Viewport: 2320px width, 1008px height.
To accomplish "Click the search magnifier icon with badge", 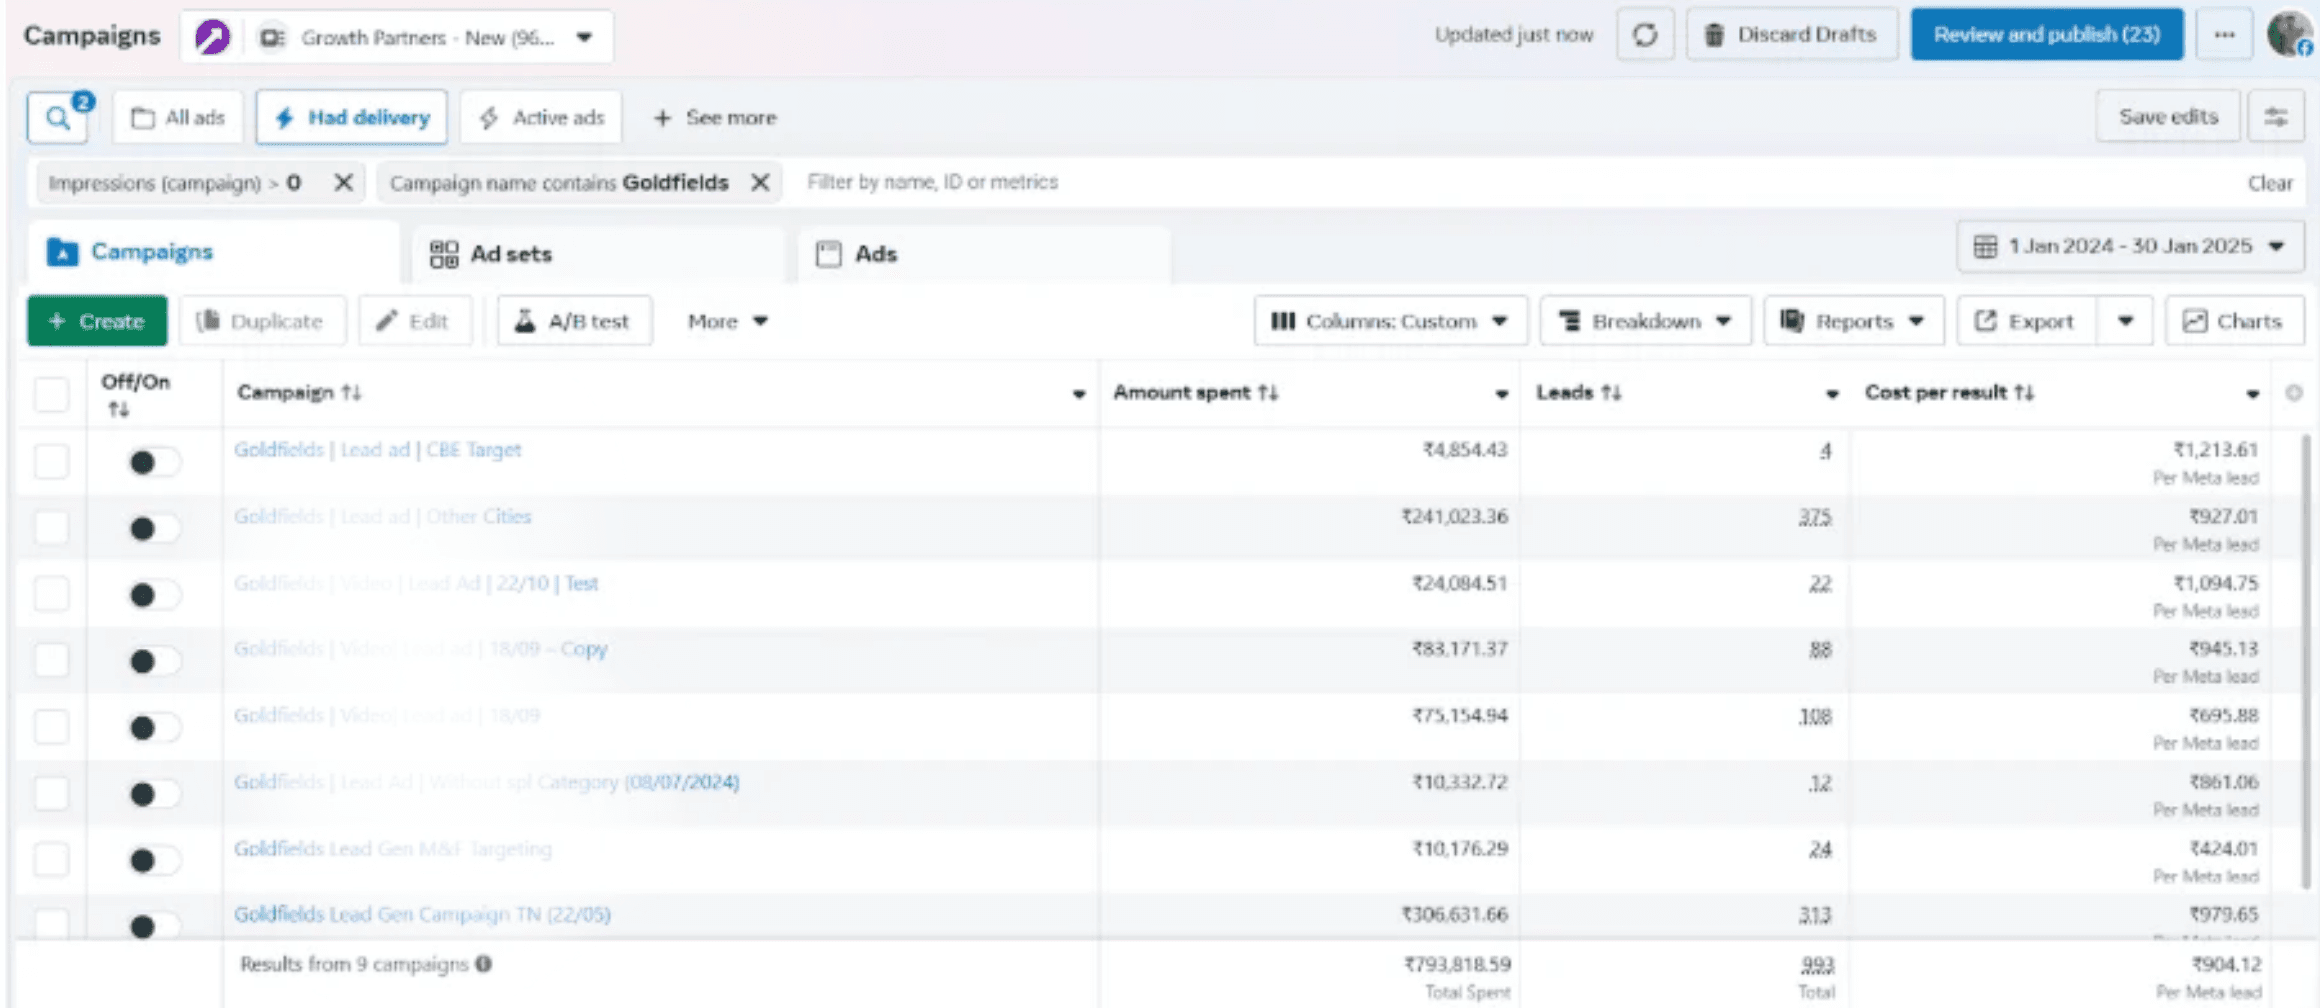I will (x=58, y=118).
